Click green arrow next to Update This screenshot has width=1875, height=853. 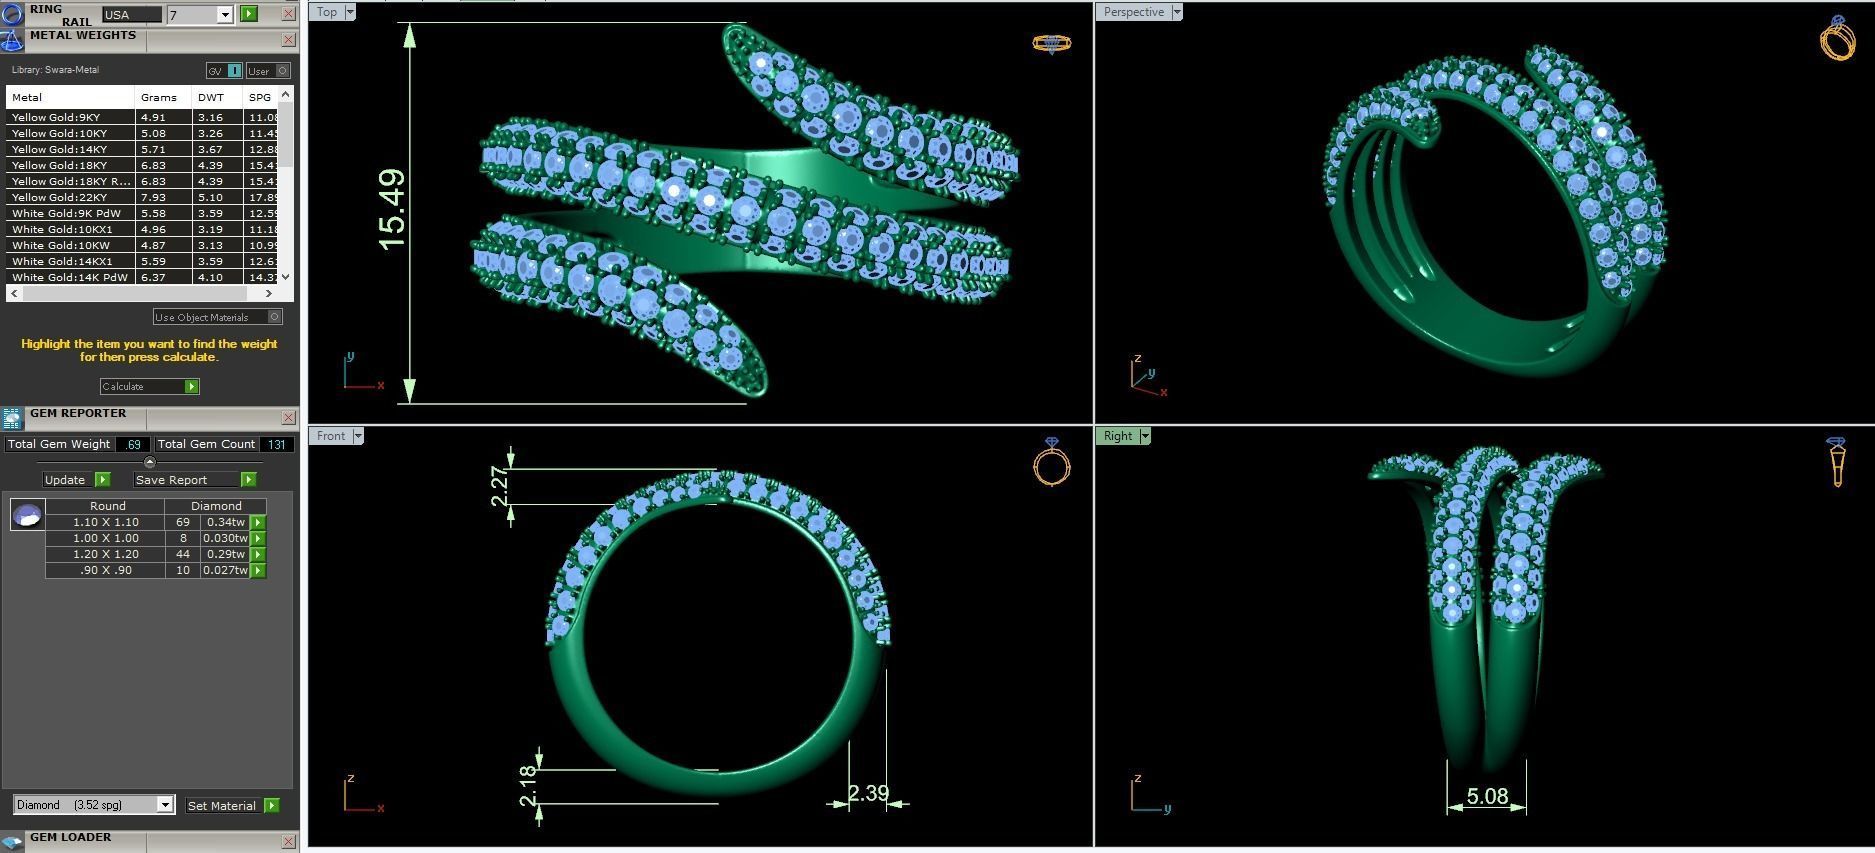pos(102,480)
